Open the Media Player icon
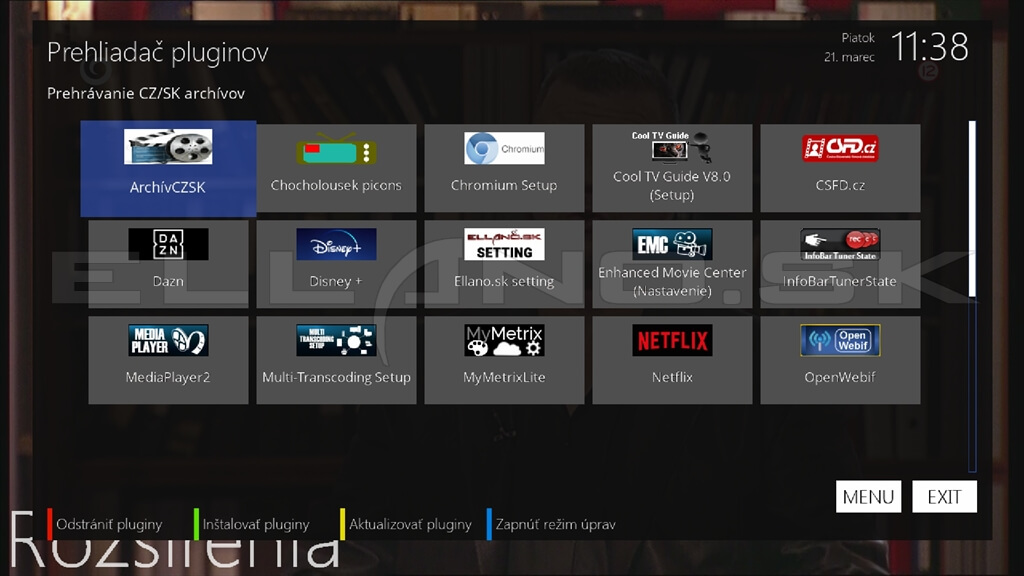Viewport: 1024px width, 576px height. [168, 340]
